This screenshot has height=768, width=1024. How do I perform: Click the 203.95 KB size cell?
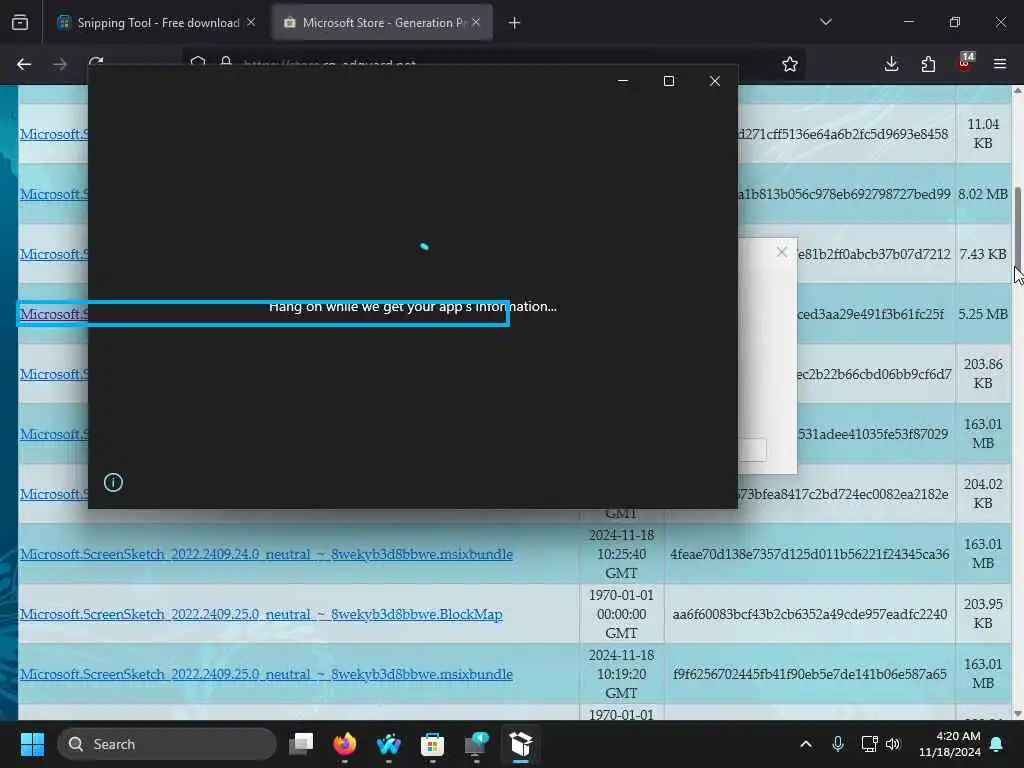983,614
